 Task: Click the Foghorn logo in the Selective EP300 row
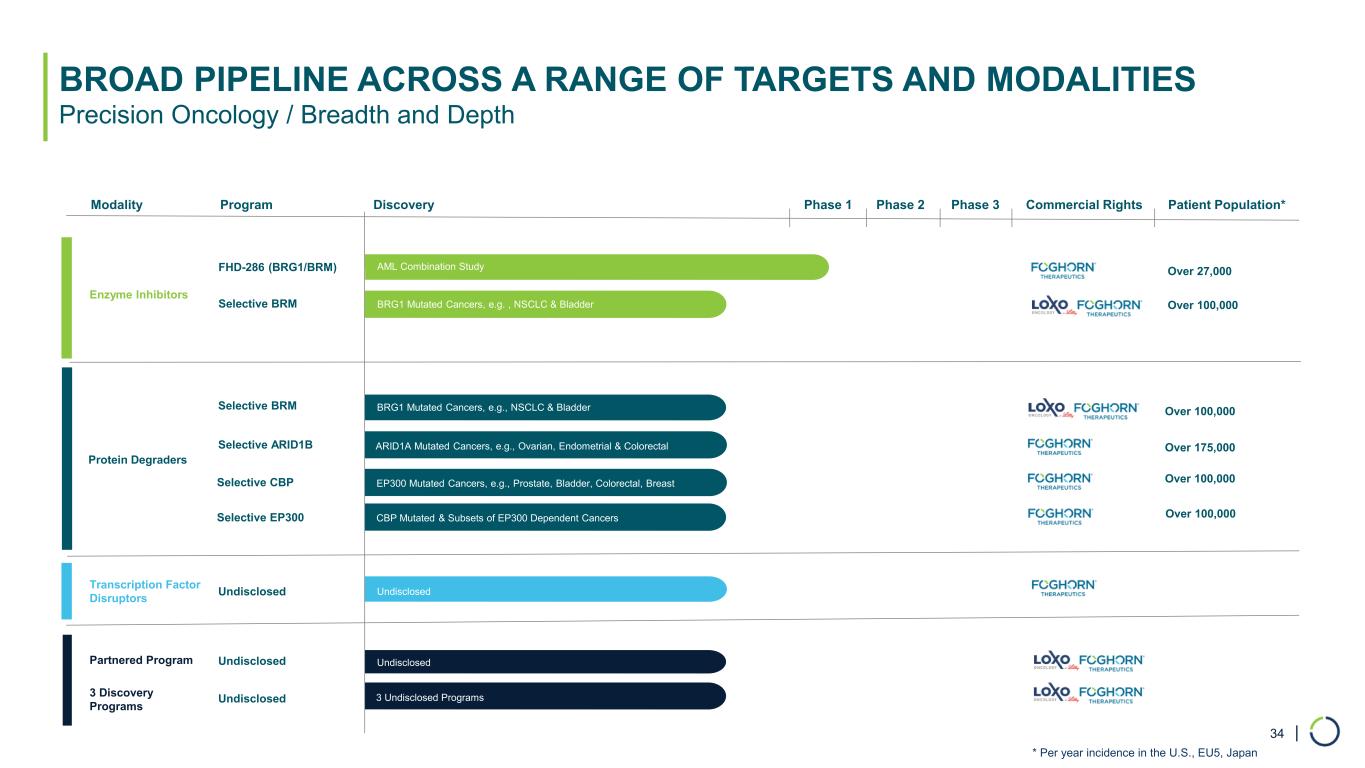point(1060,516)
